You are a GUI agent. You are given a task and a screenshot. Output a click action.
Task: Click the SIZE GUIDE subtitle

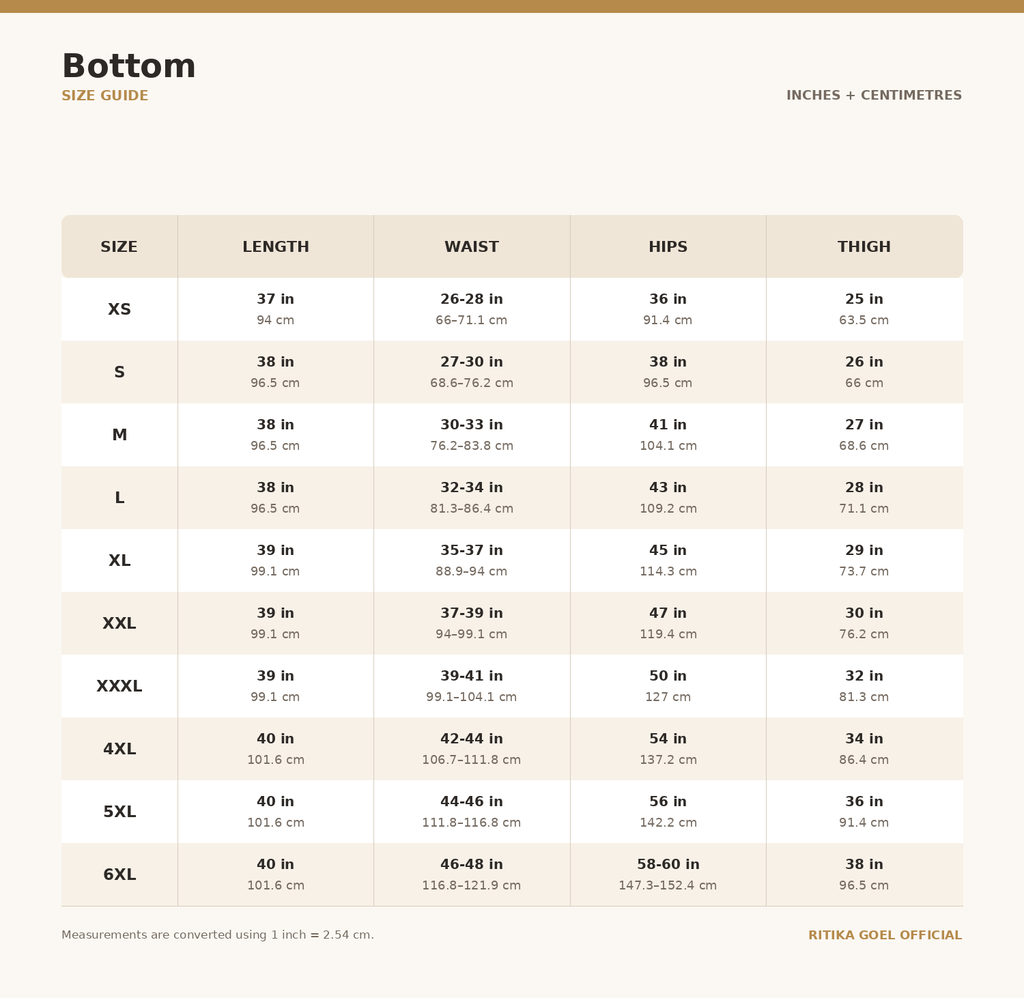[x=104, y=95]
